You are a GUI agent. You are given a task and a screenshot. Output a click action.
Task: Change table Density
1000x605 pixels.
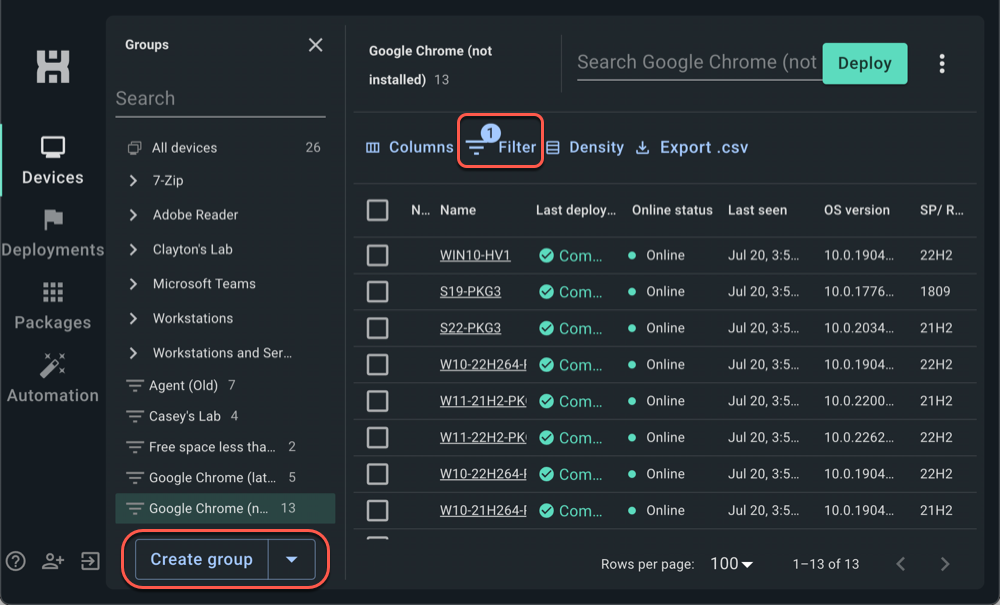click(x=585, y=147)
